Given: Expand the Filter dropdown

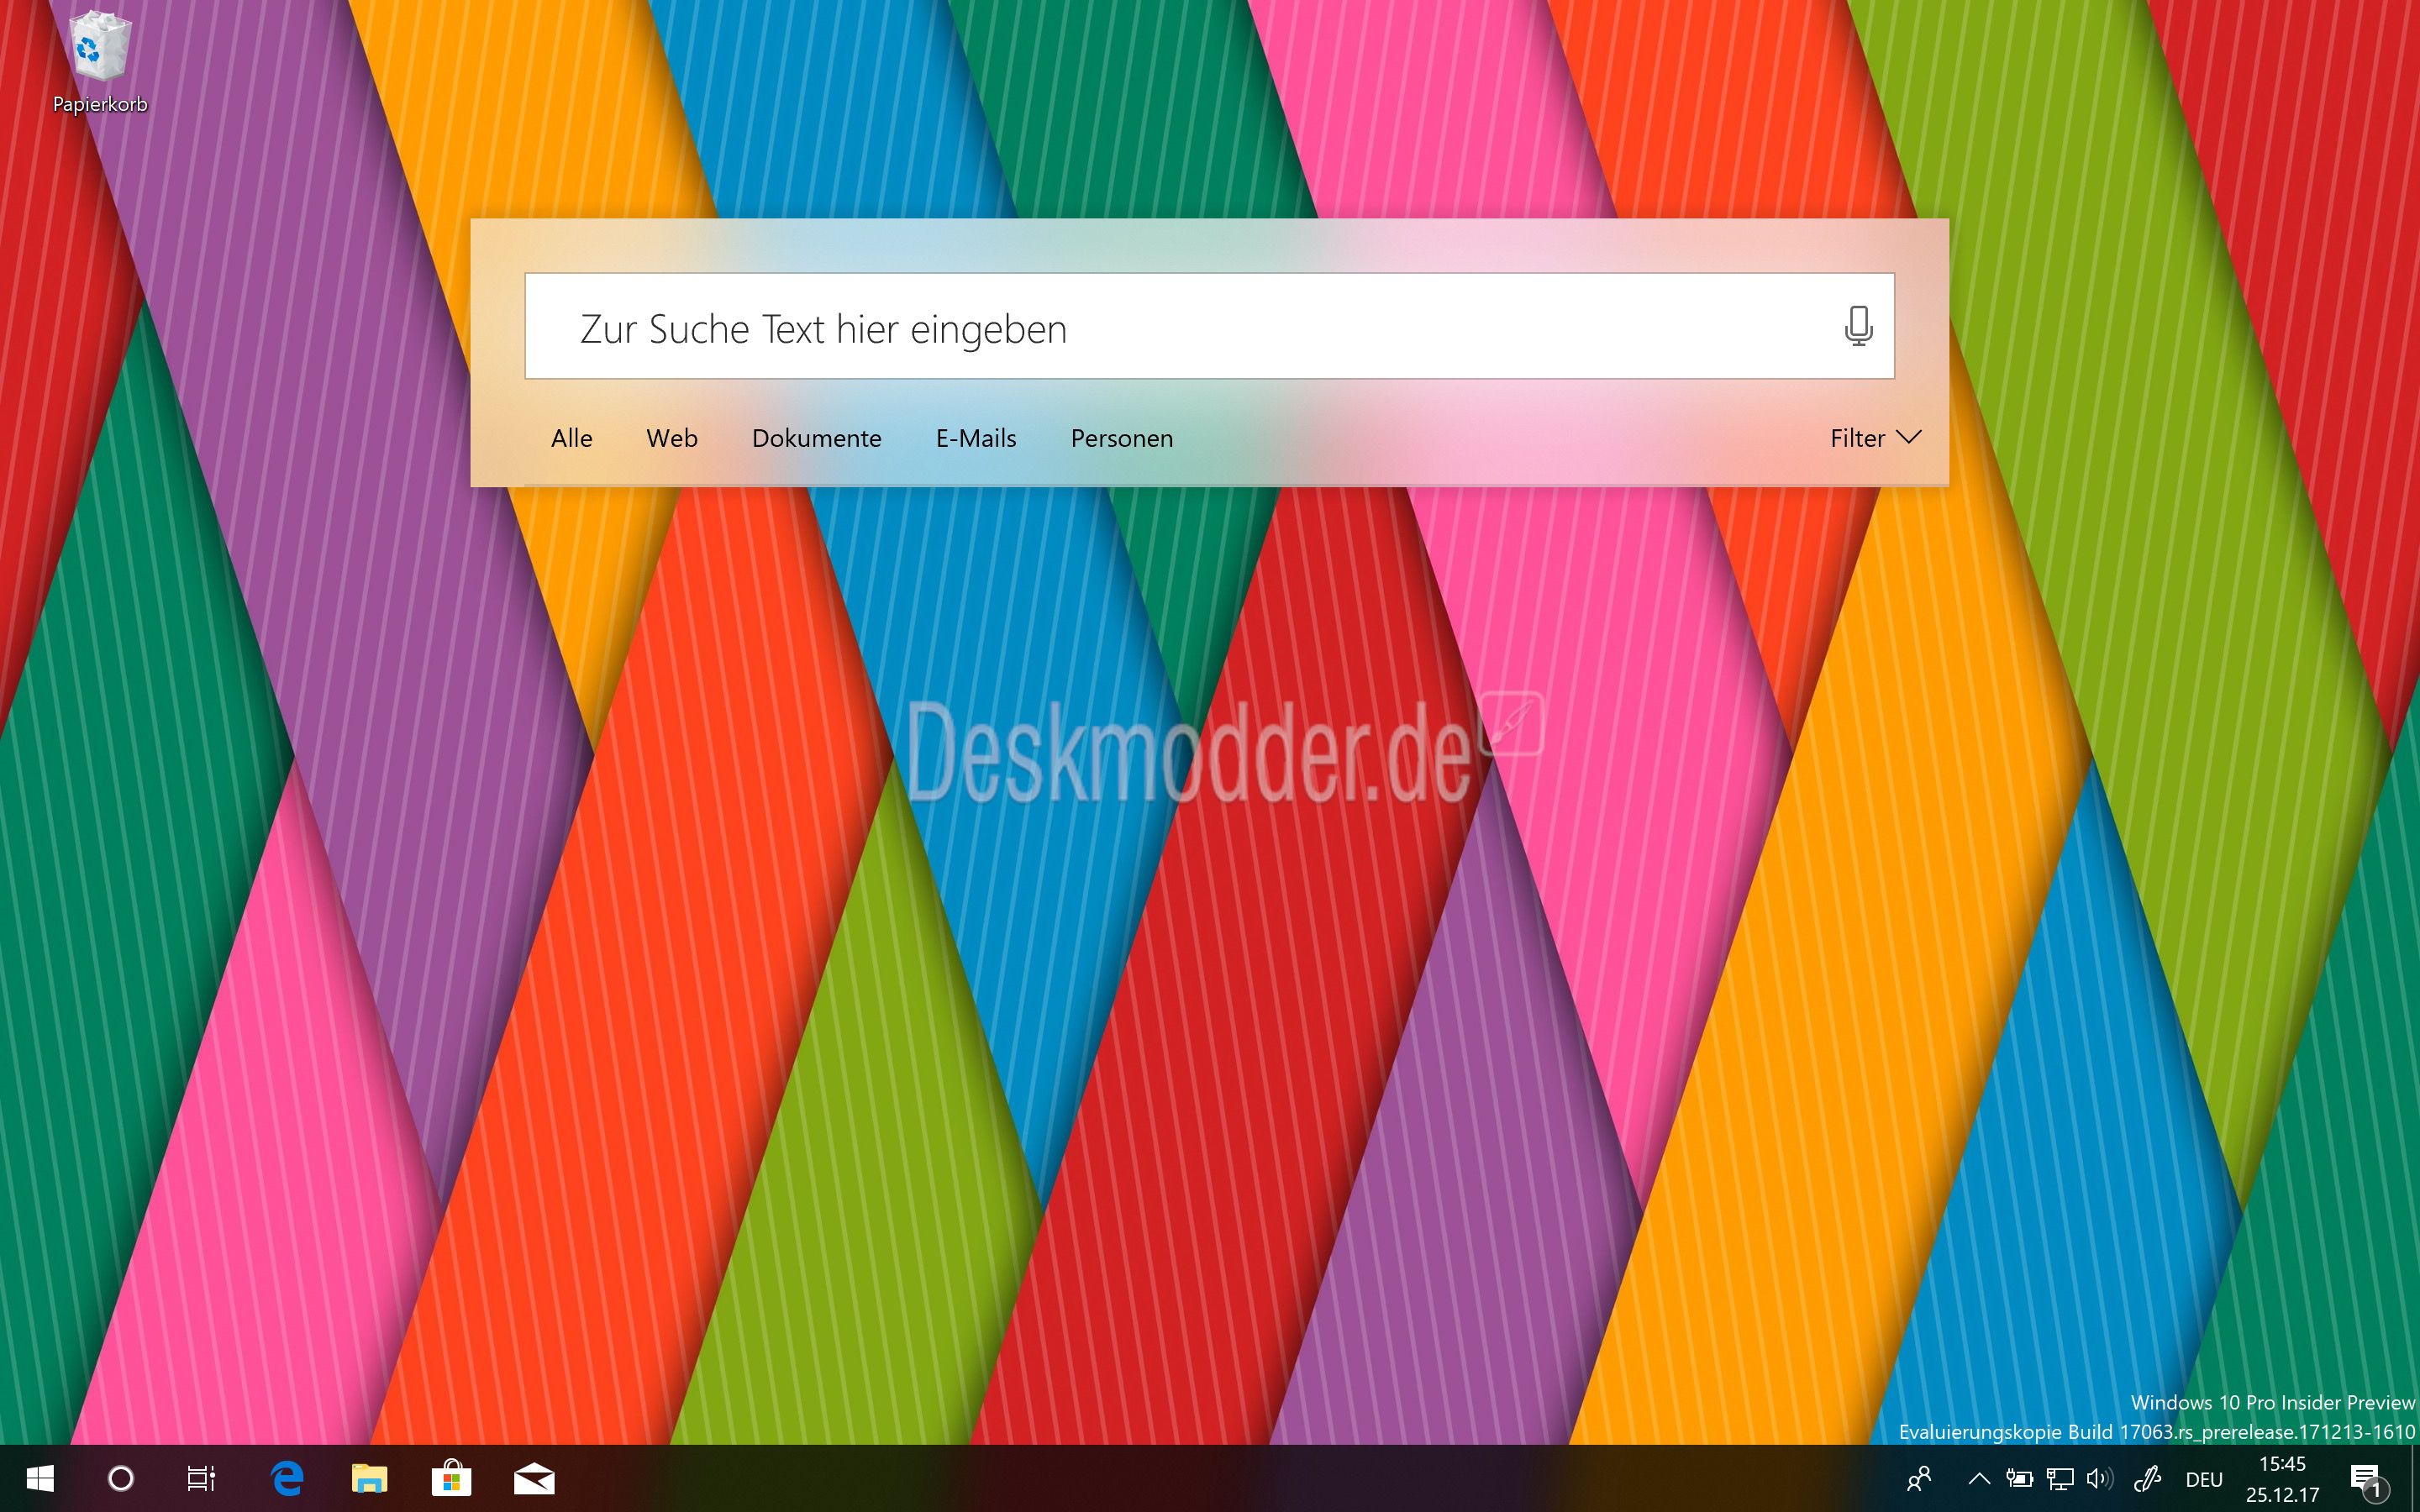Looking at the screenshot, I should [x=1876, y=438].
